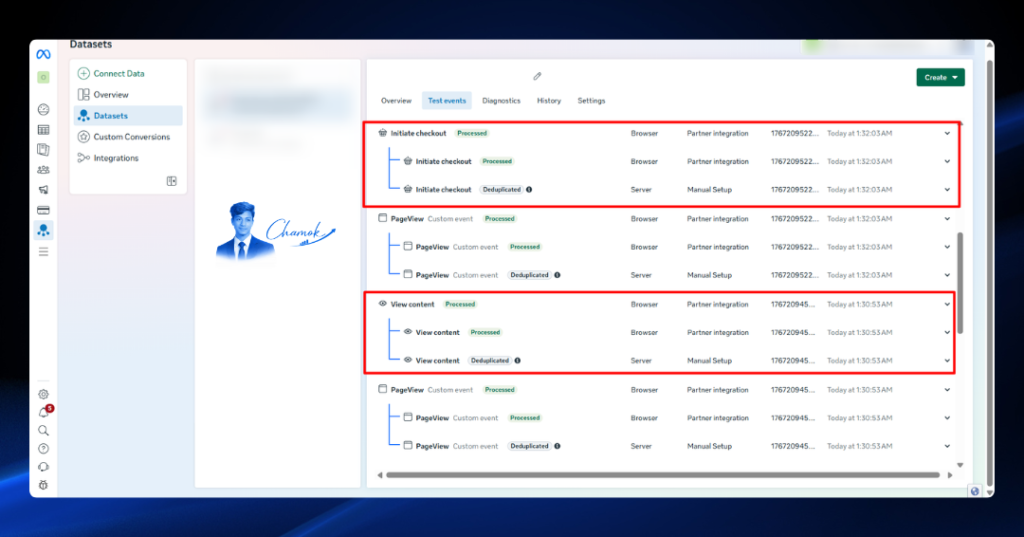Expand the View content server Deduplicated row
The image size is (1024, 537).
(947, 361)
